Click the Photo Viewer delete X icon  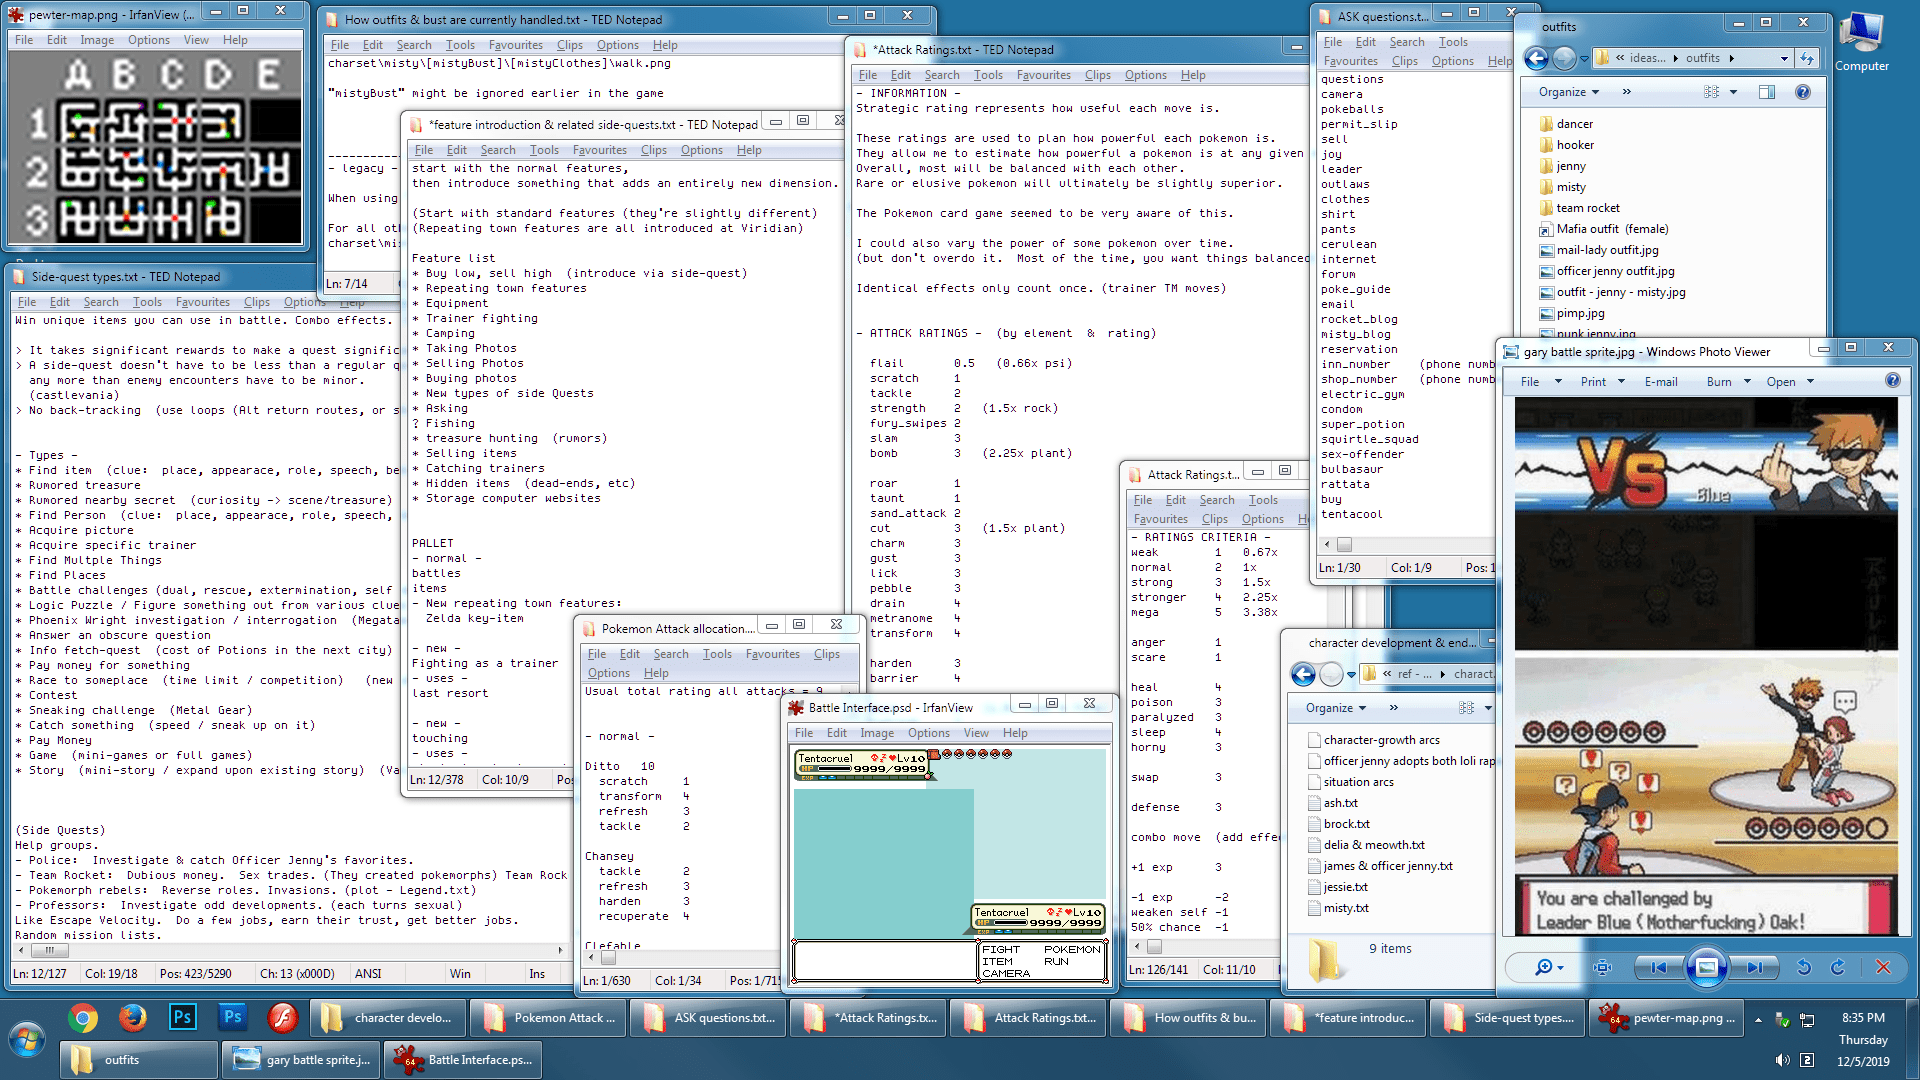[1883, 967]
